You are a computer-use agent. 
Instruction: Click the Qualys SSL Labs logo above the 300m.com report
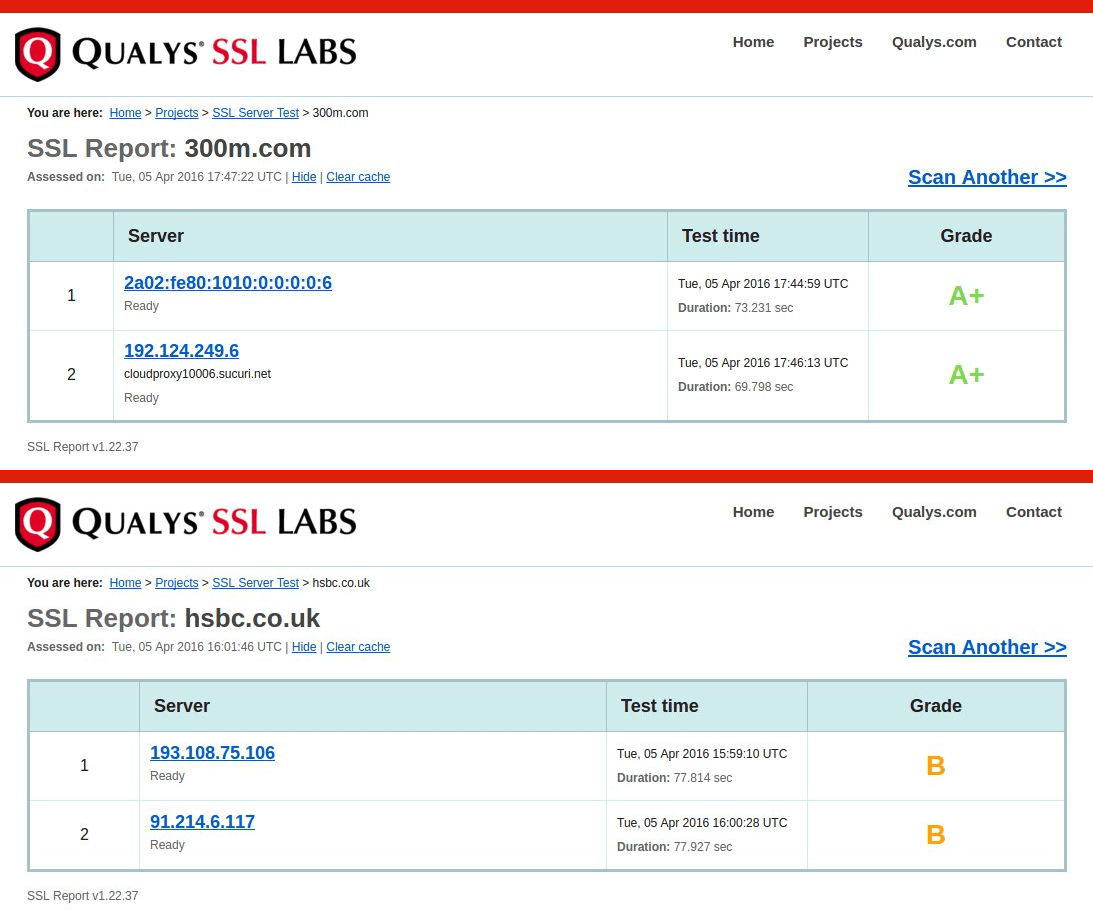[185, 54]
